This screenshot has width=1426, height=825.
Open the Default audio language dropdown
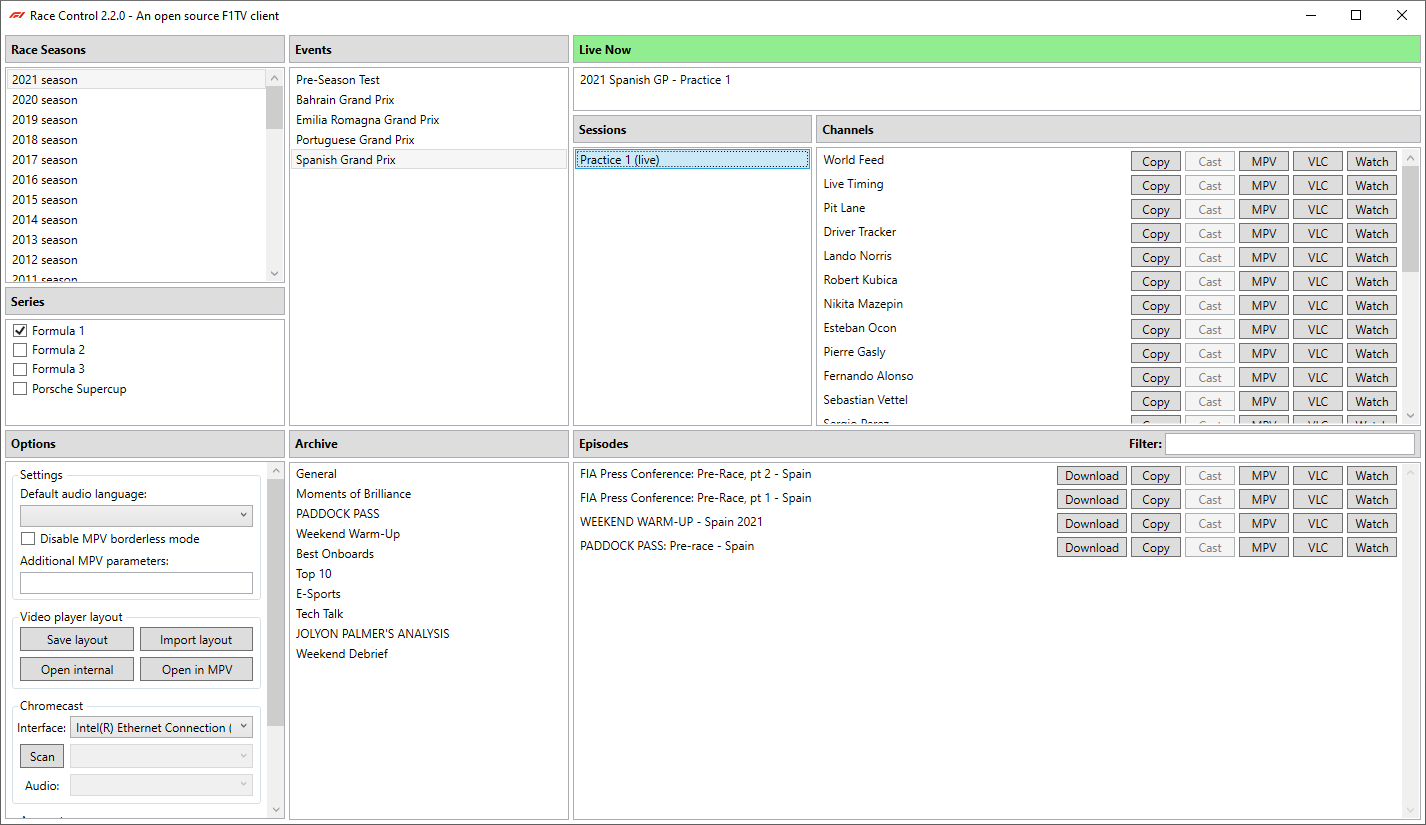[136, 515]
